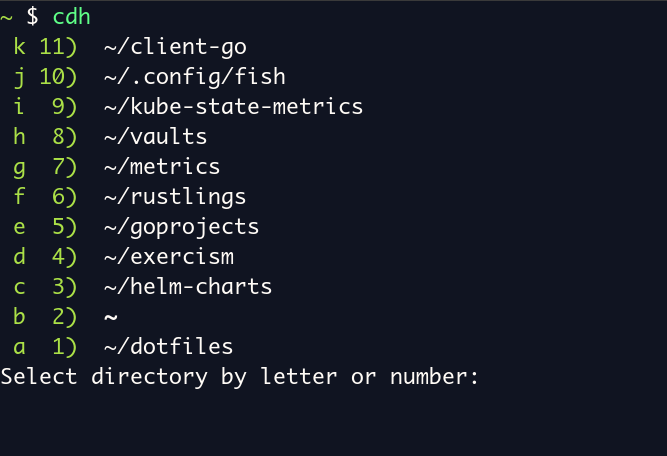The width and height of the screenshot is (667, 456).
Task: Click the letter a shortcut label
Action: pos(20,347)
